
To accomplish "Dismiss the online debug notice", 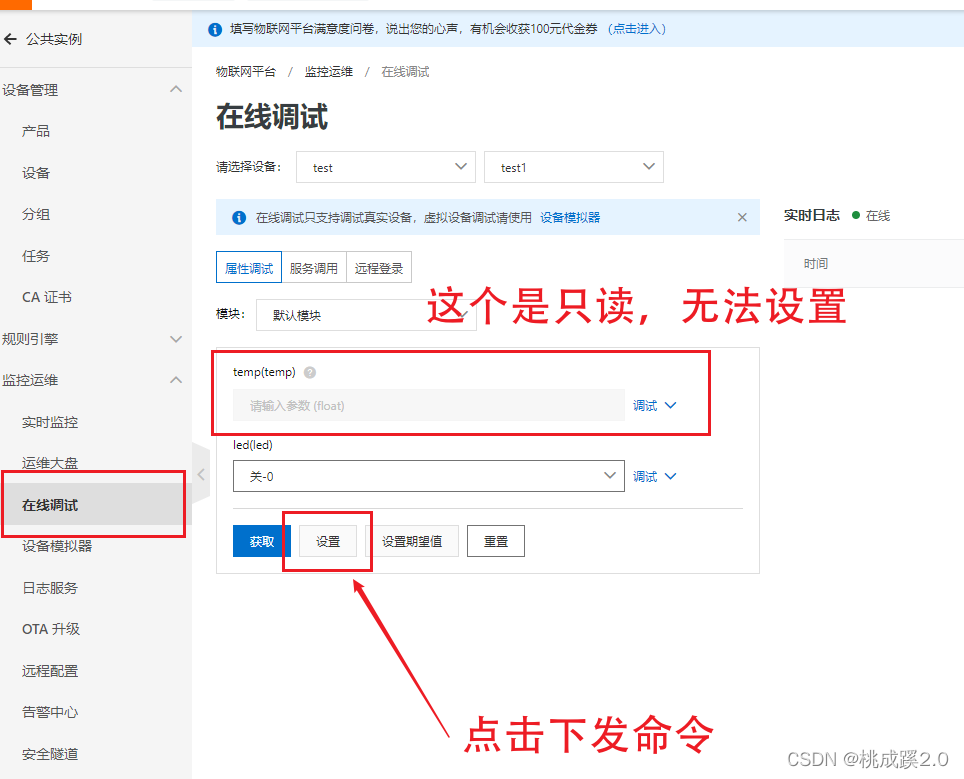I will coord(742,216).
